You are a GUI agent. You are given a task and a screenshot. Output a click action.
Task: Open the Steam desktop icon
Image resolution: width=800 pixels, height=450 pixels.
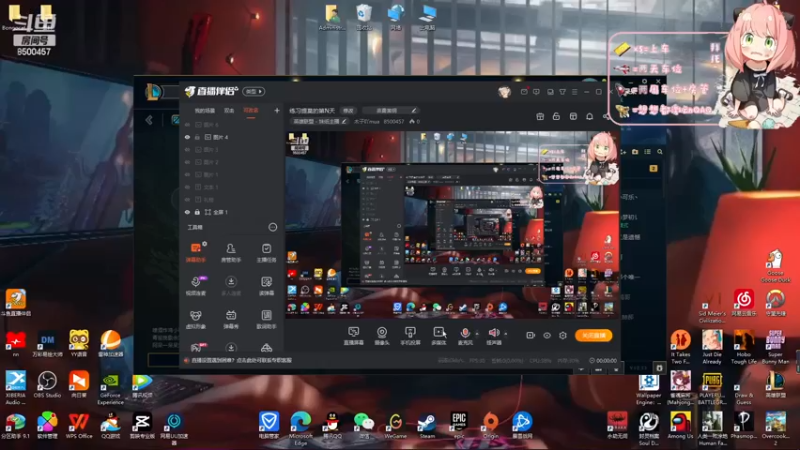click(x=427, y=426)
